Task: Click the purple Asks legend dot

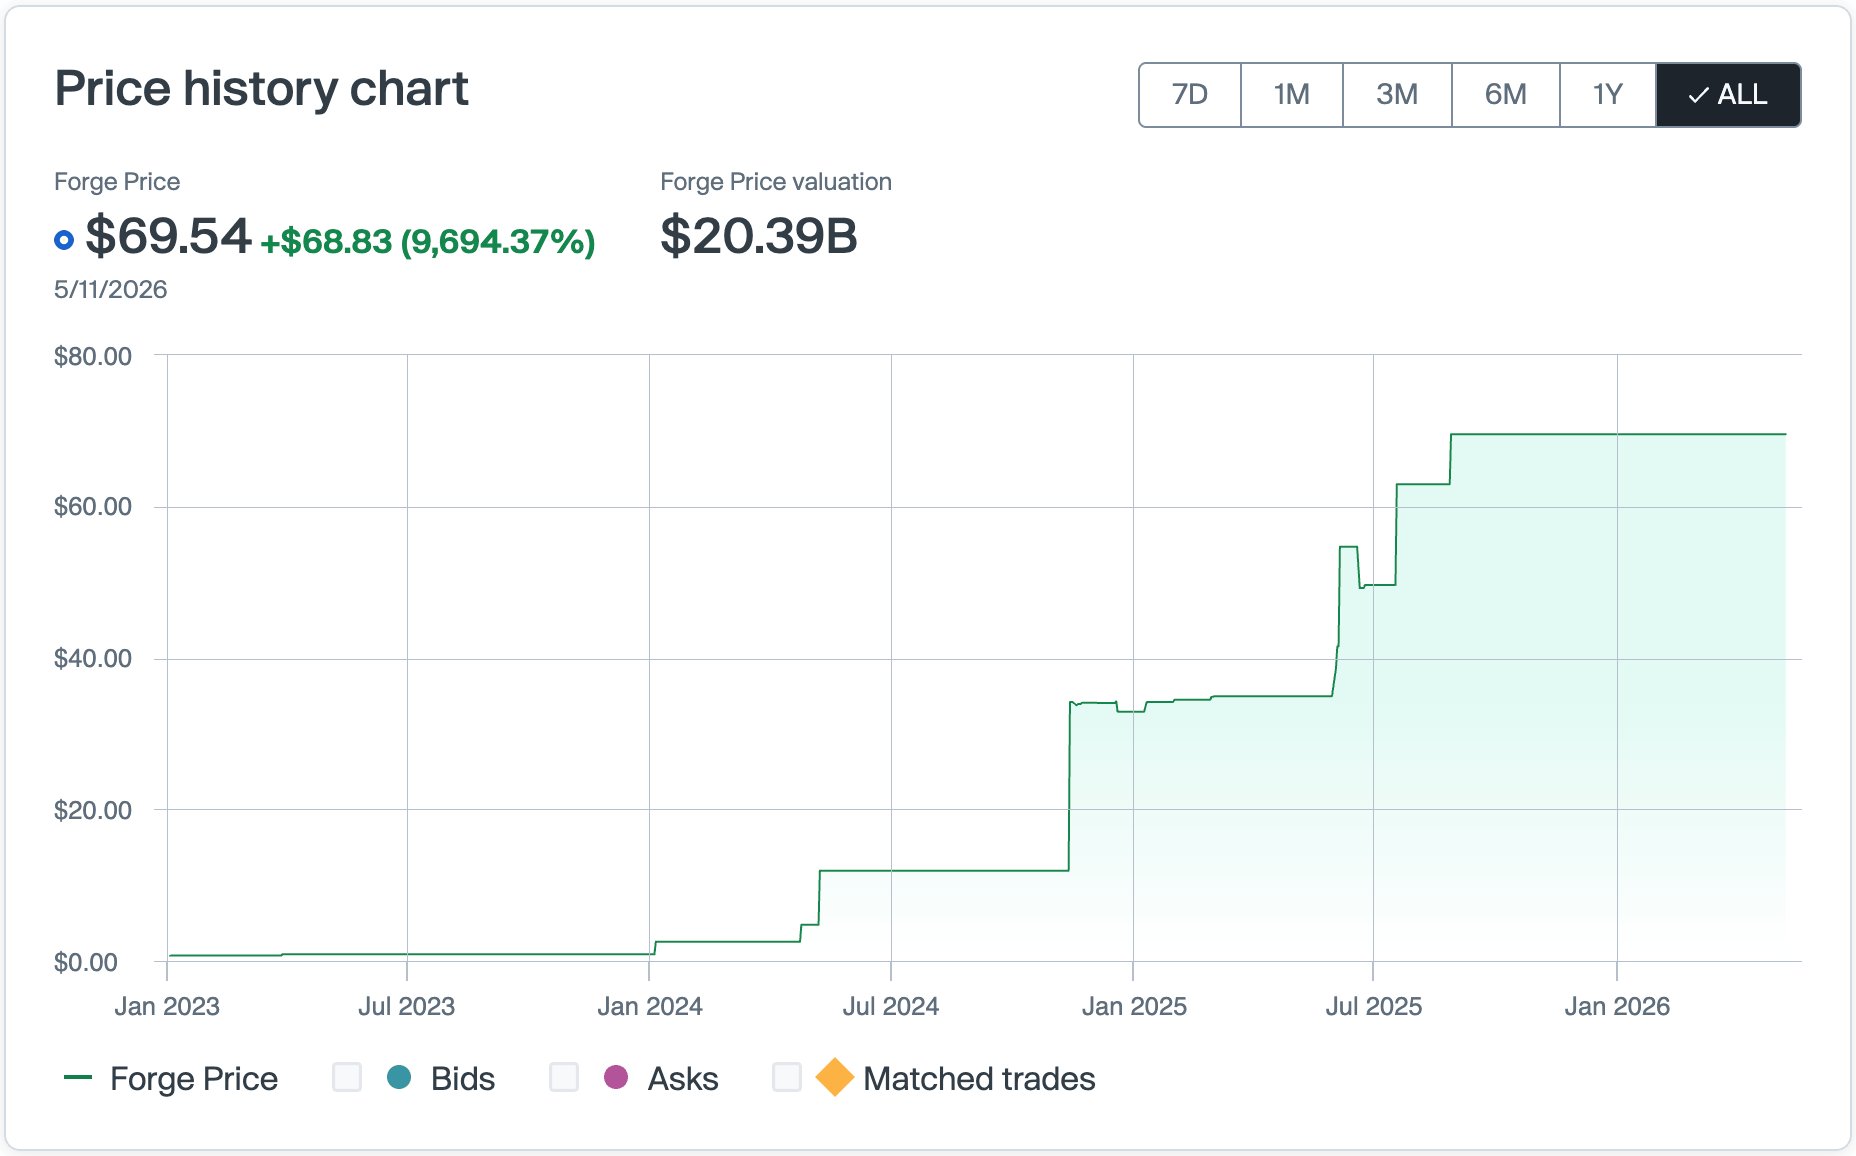Action: (x=616, y=1077)
